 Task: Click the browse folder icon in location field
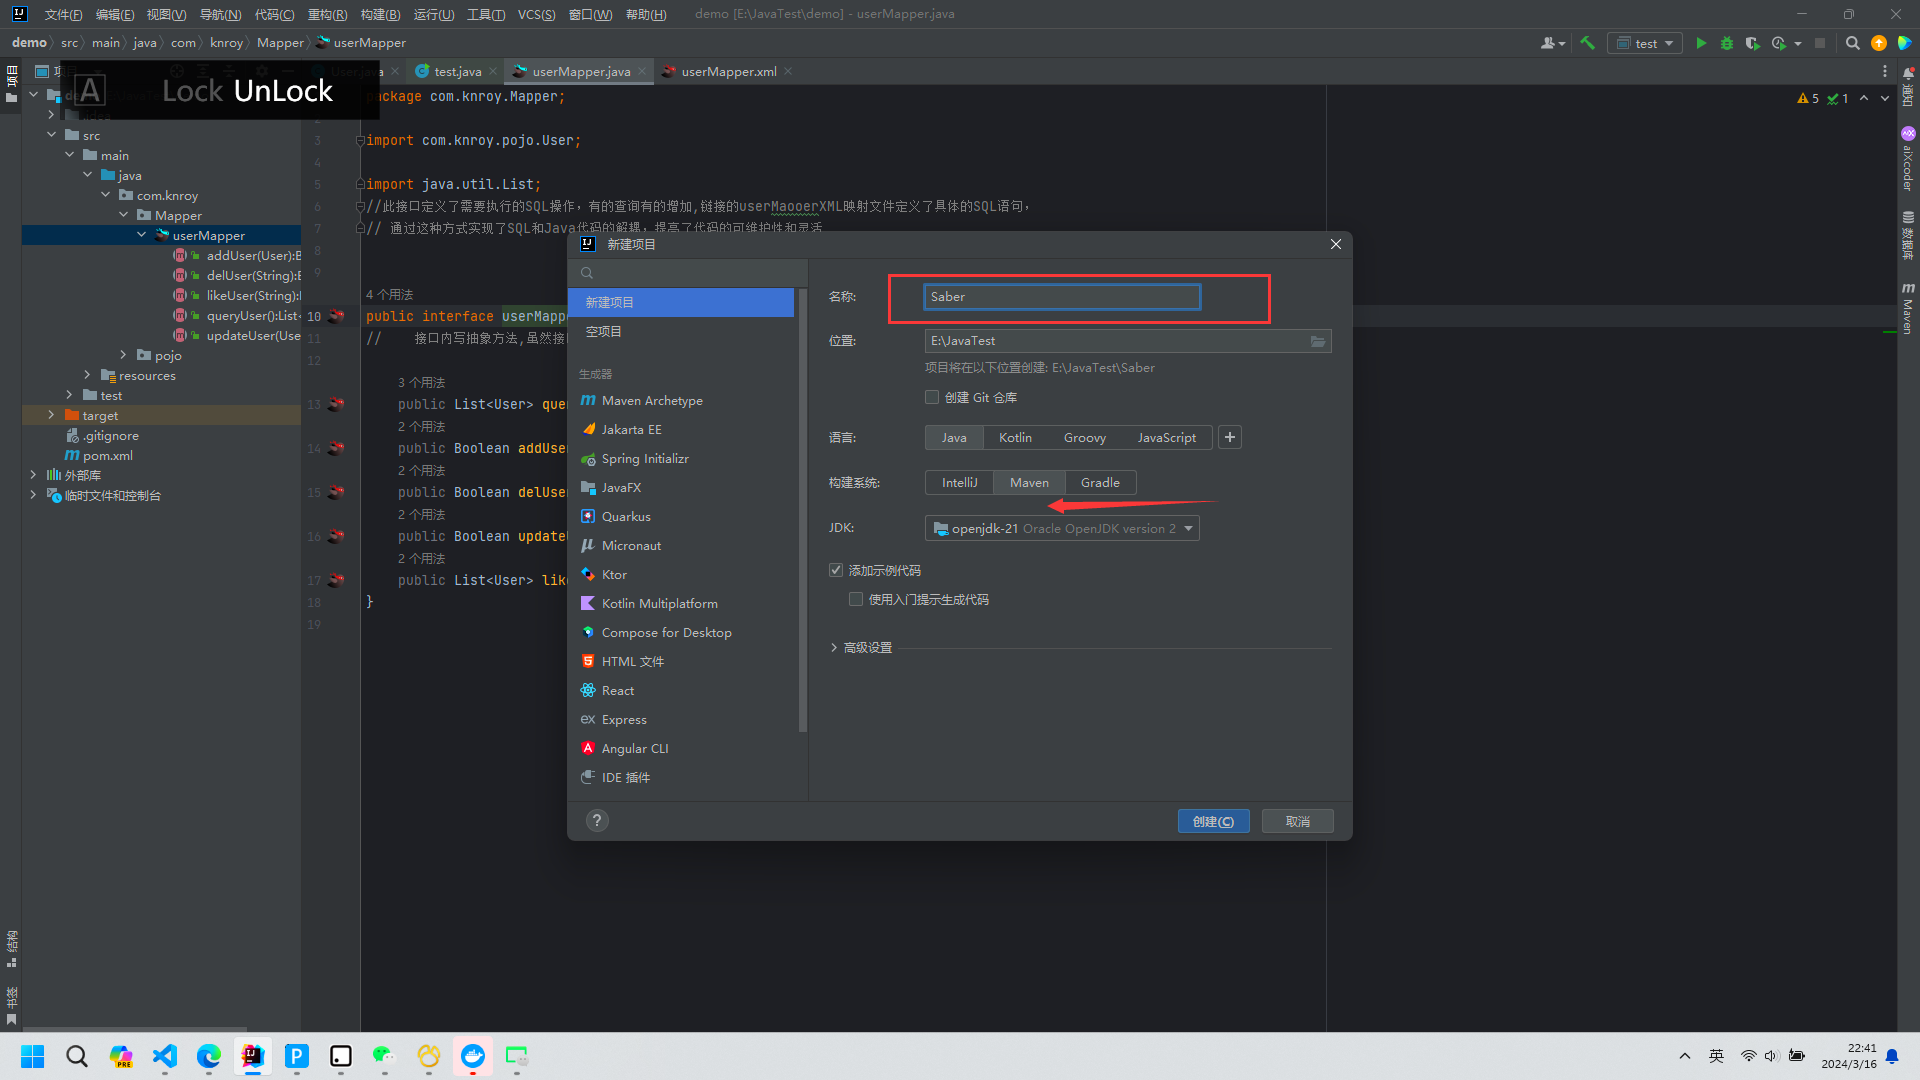[x=1318, y=341]
